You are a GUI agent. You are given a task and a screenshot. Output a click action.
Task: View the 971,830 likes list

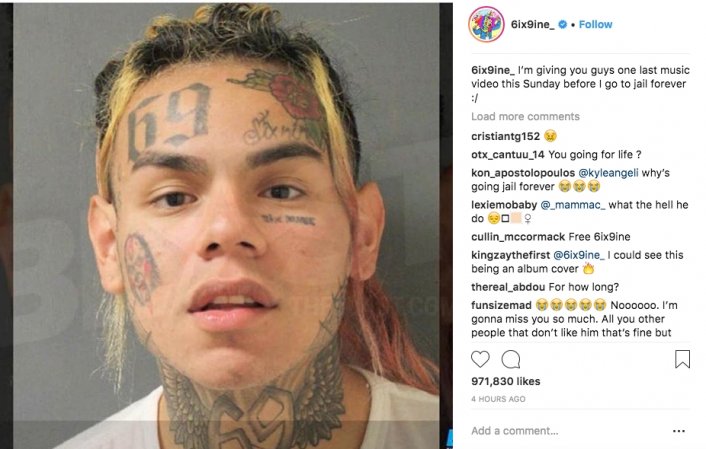(x=506, y=381)
